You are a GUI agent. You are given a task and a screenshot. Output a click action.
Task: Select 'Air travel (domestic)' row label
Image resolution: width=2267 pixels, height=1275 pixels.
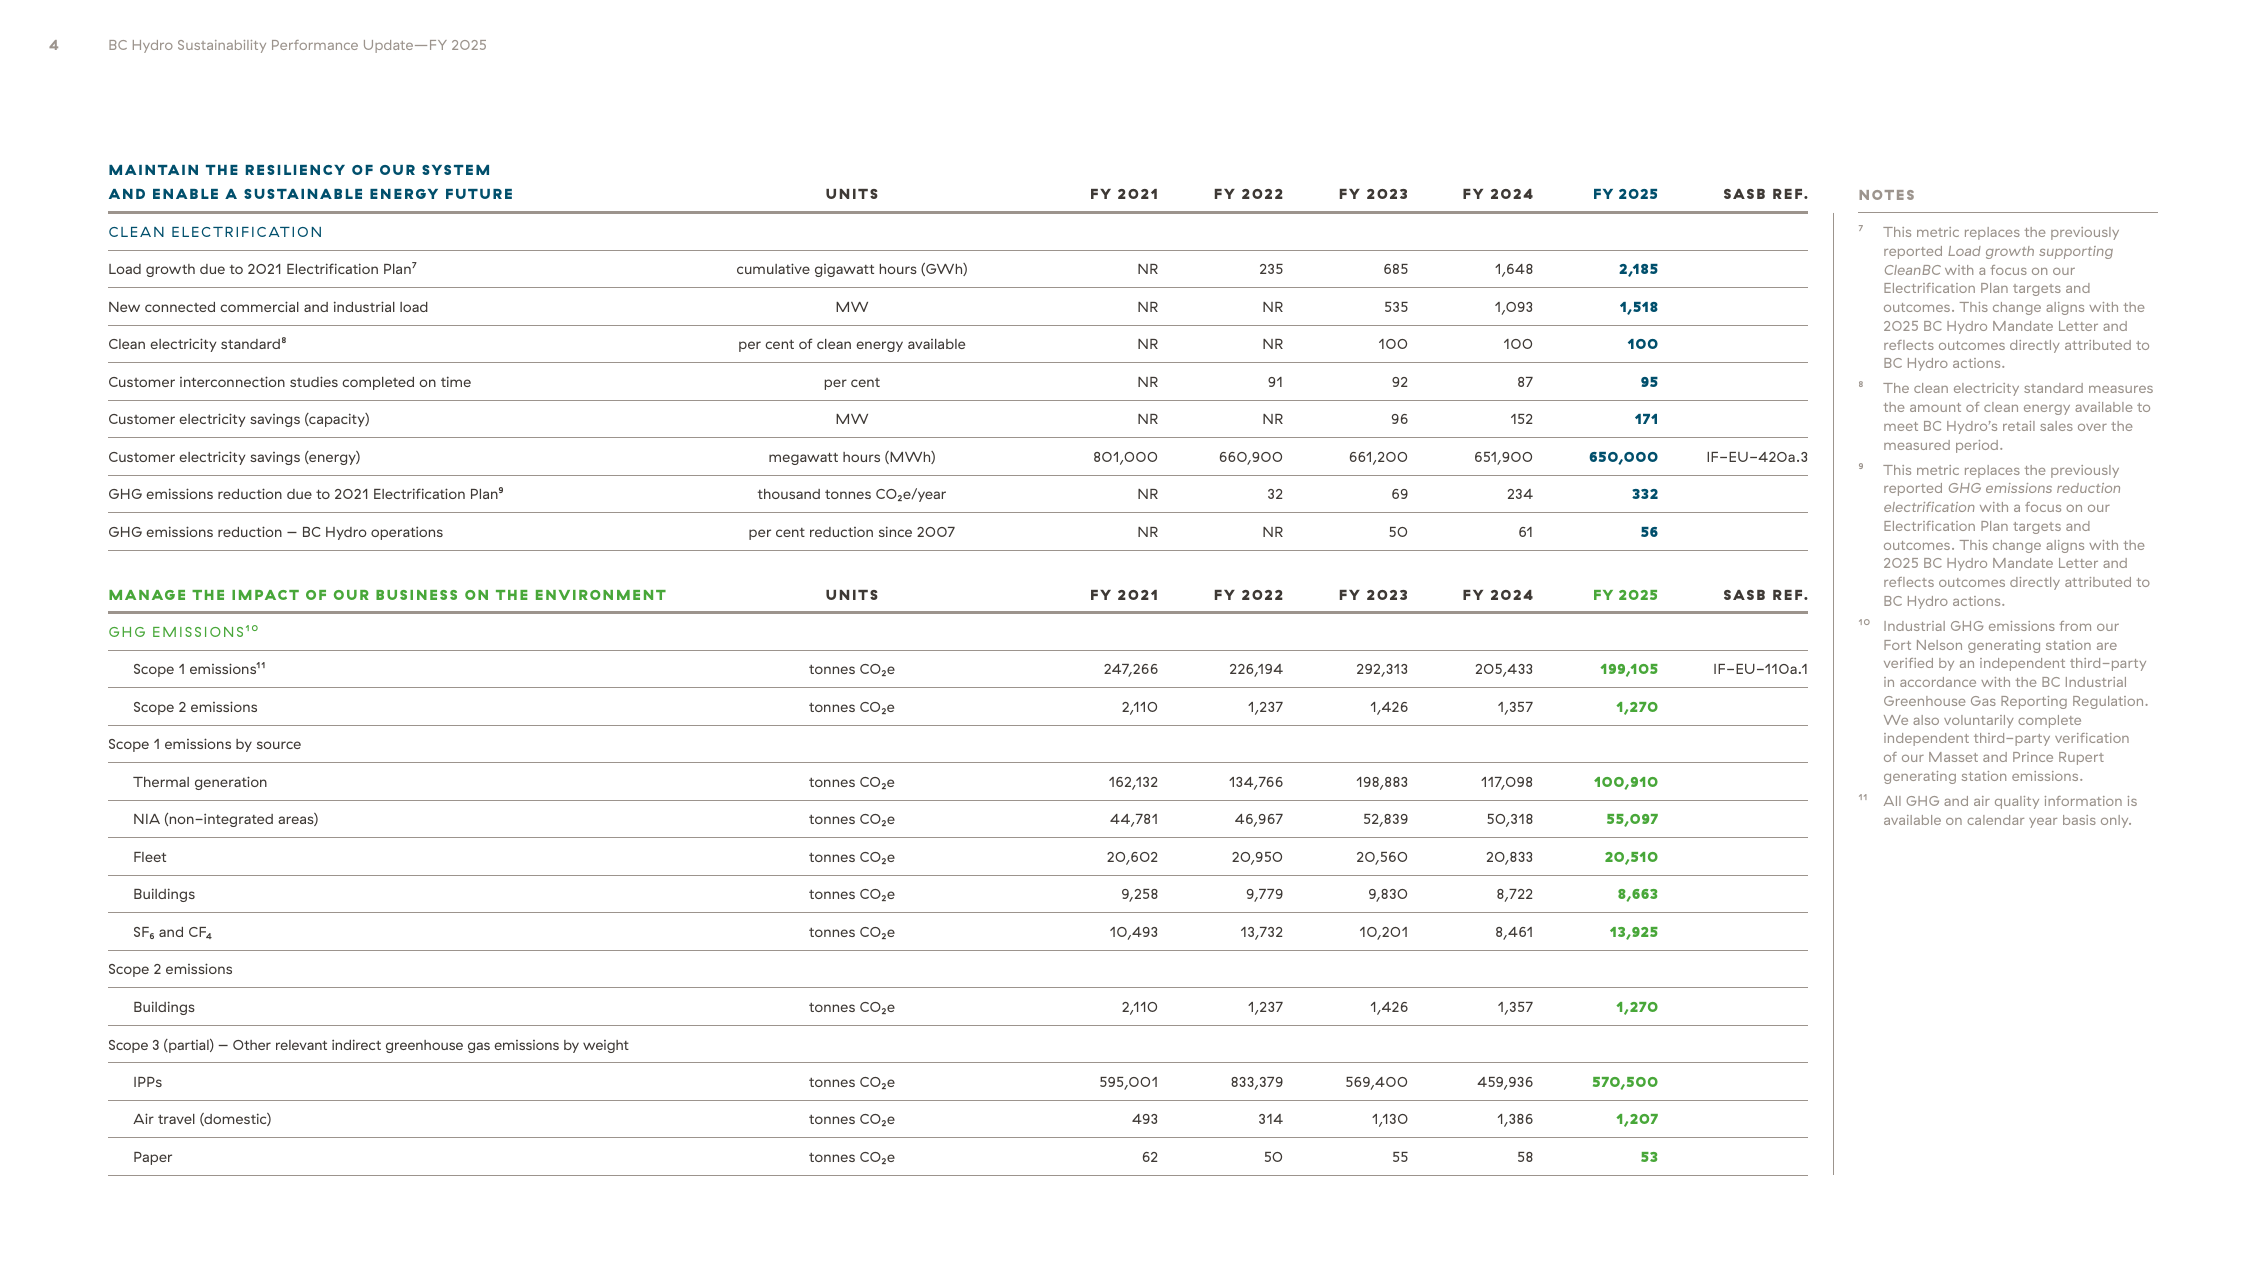pos(202,1119)
